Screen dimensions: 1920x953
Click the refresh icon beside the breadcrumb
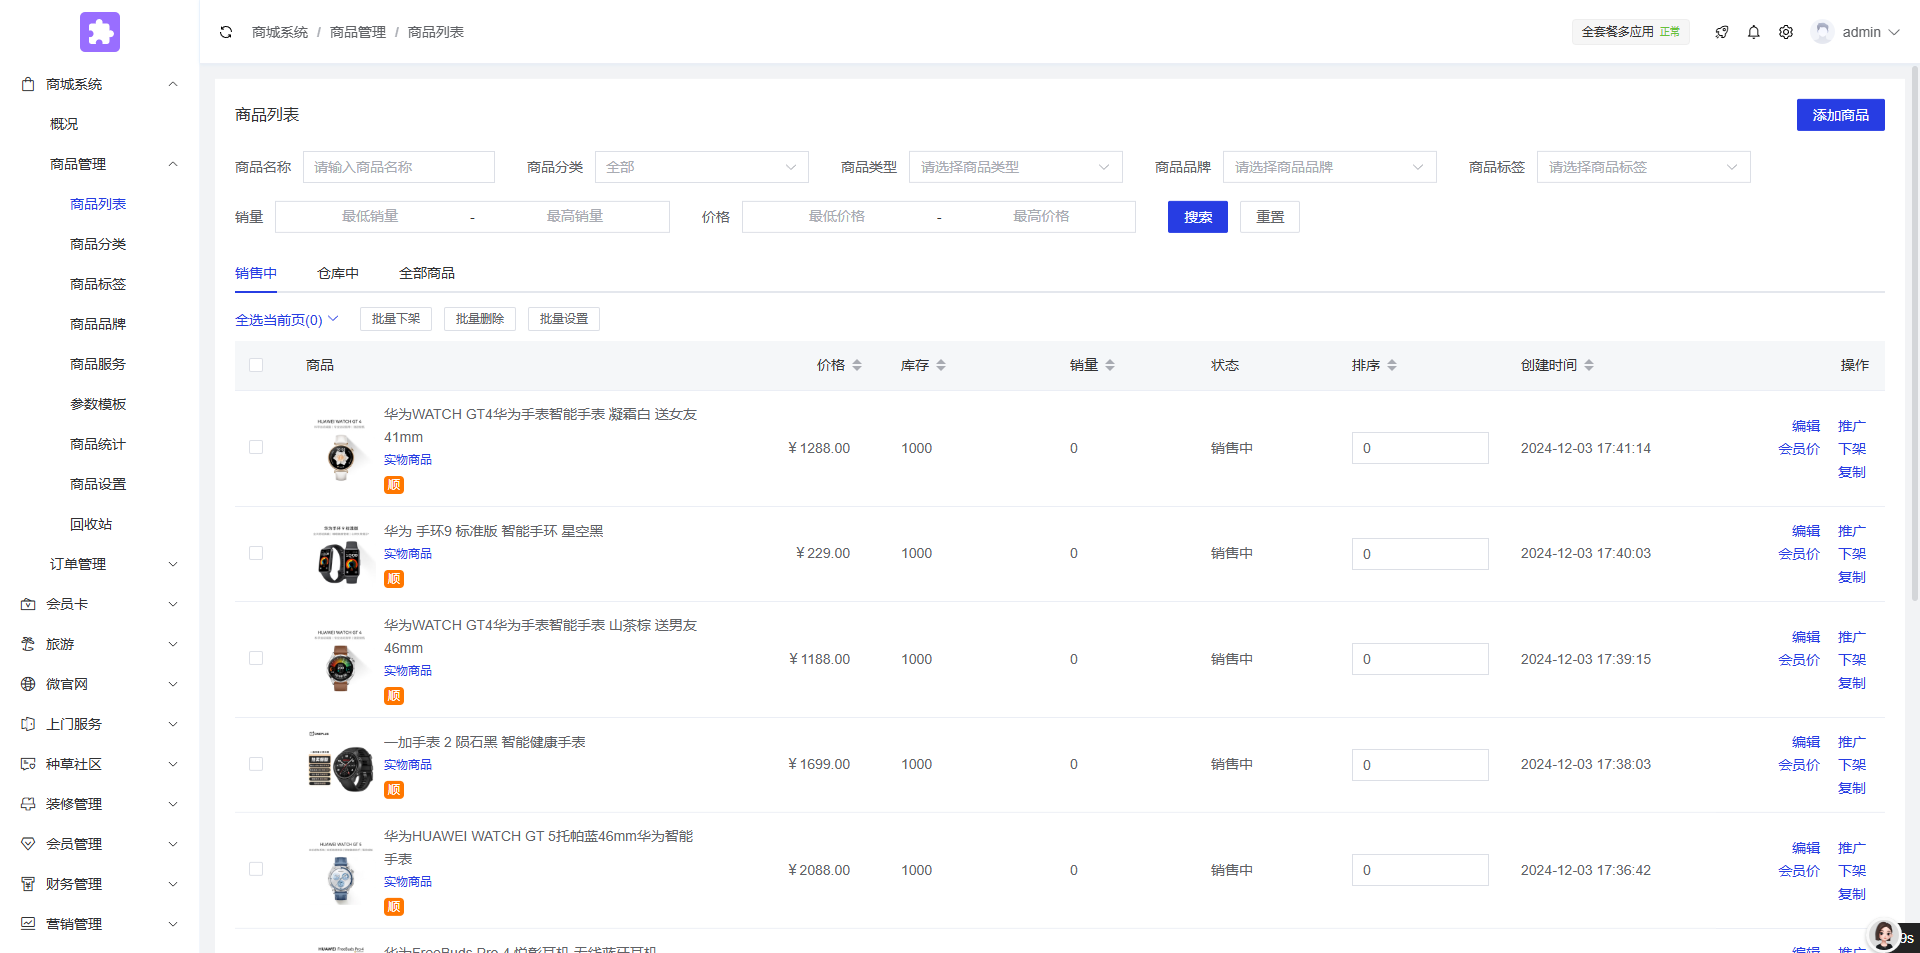pyautogui.click(x=226, y=32)
